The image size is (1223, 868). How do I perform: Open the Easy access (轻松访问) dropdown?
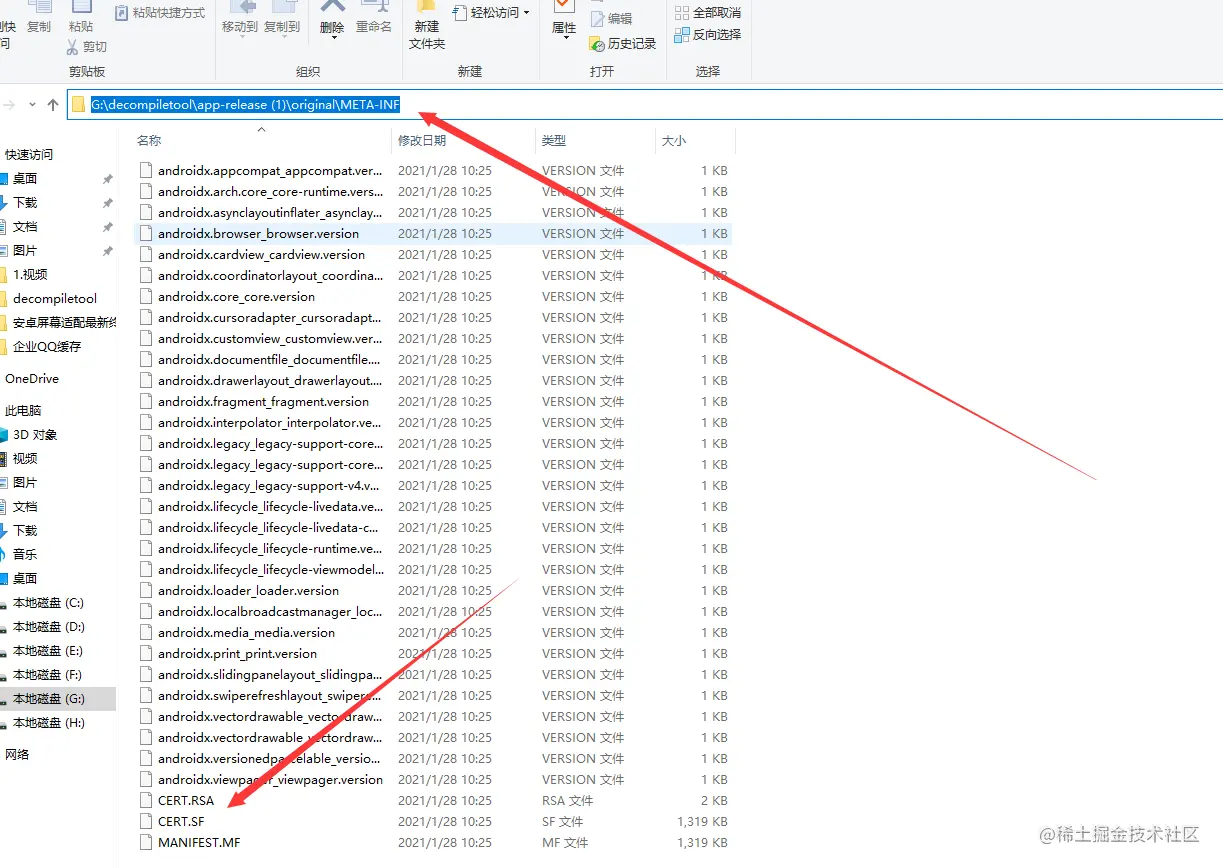[492, 13]
